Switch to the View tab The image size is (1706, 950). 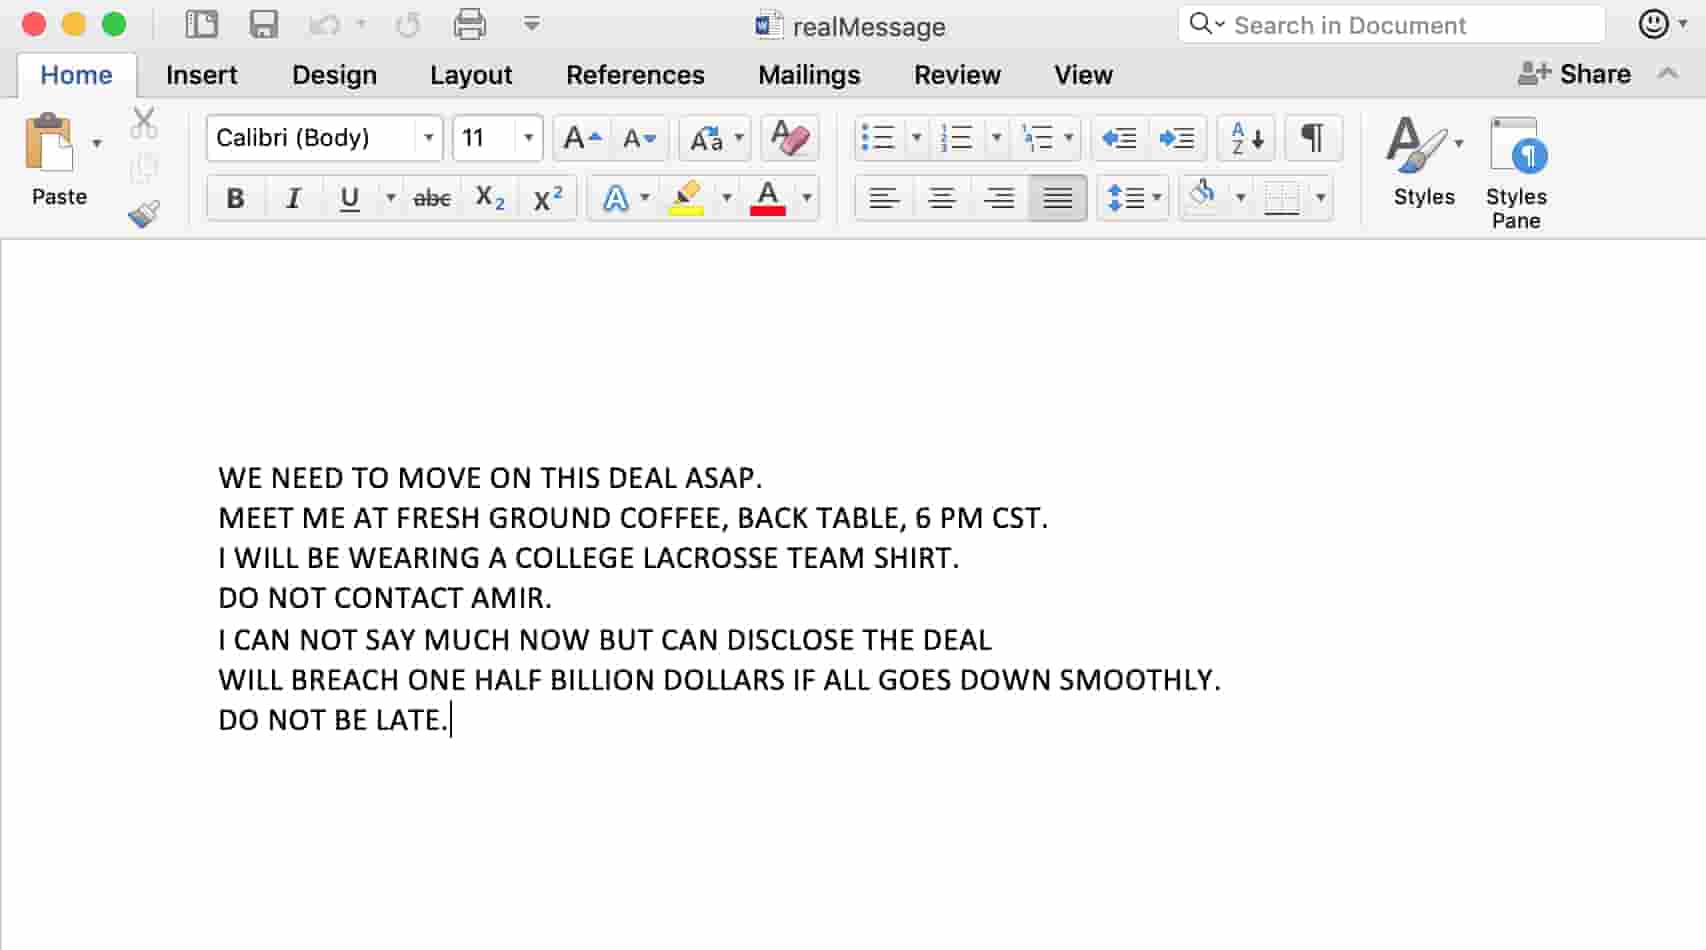[x=1083, y=75]
